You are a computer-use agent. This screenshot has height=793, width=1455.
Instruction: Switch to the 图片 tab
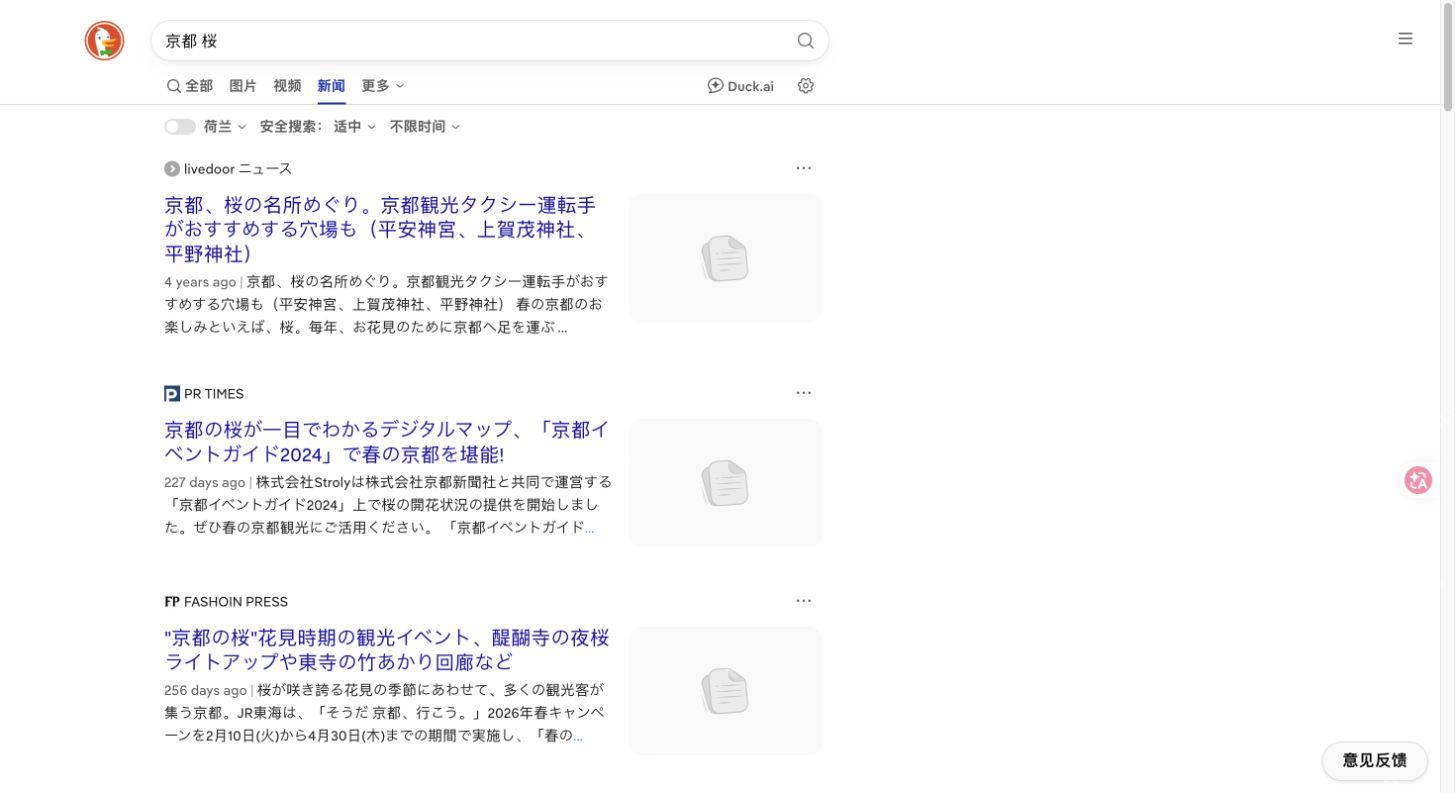tap(243, 86)
